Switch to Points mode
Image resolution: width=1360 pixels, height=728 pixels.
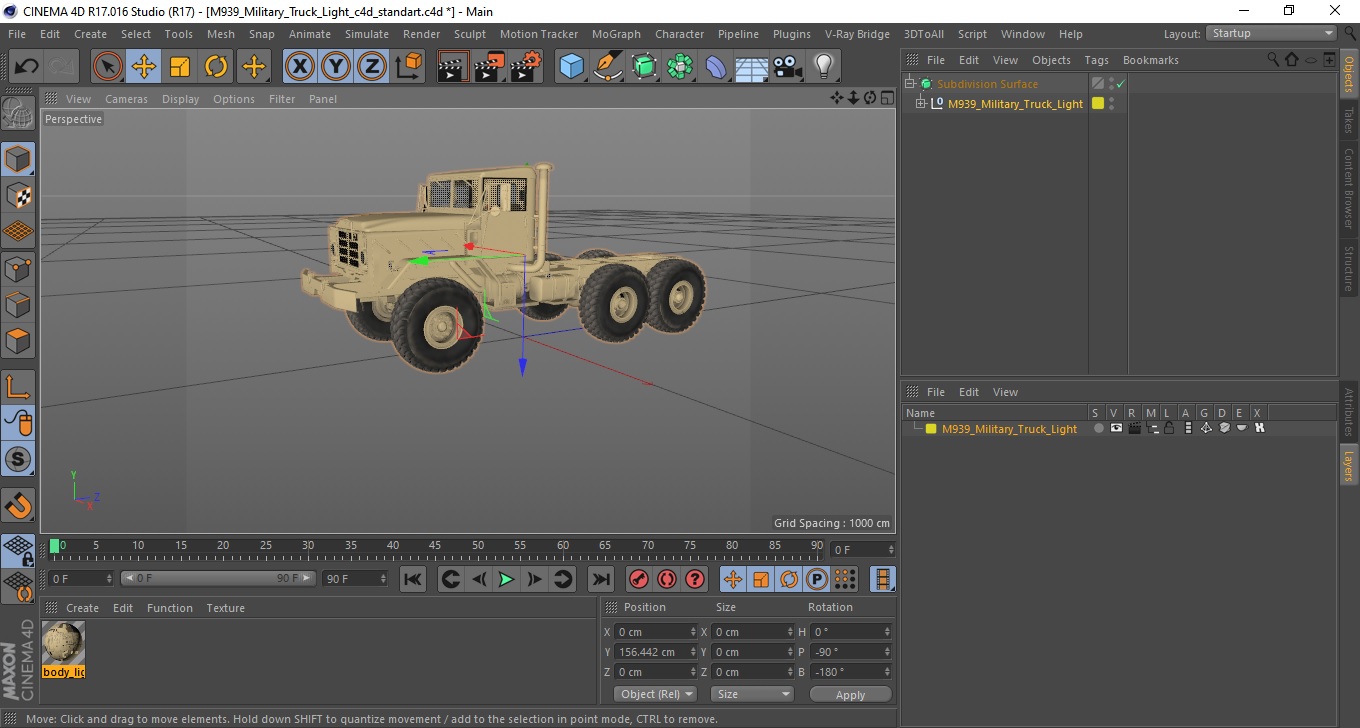(x=18, y=268)
